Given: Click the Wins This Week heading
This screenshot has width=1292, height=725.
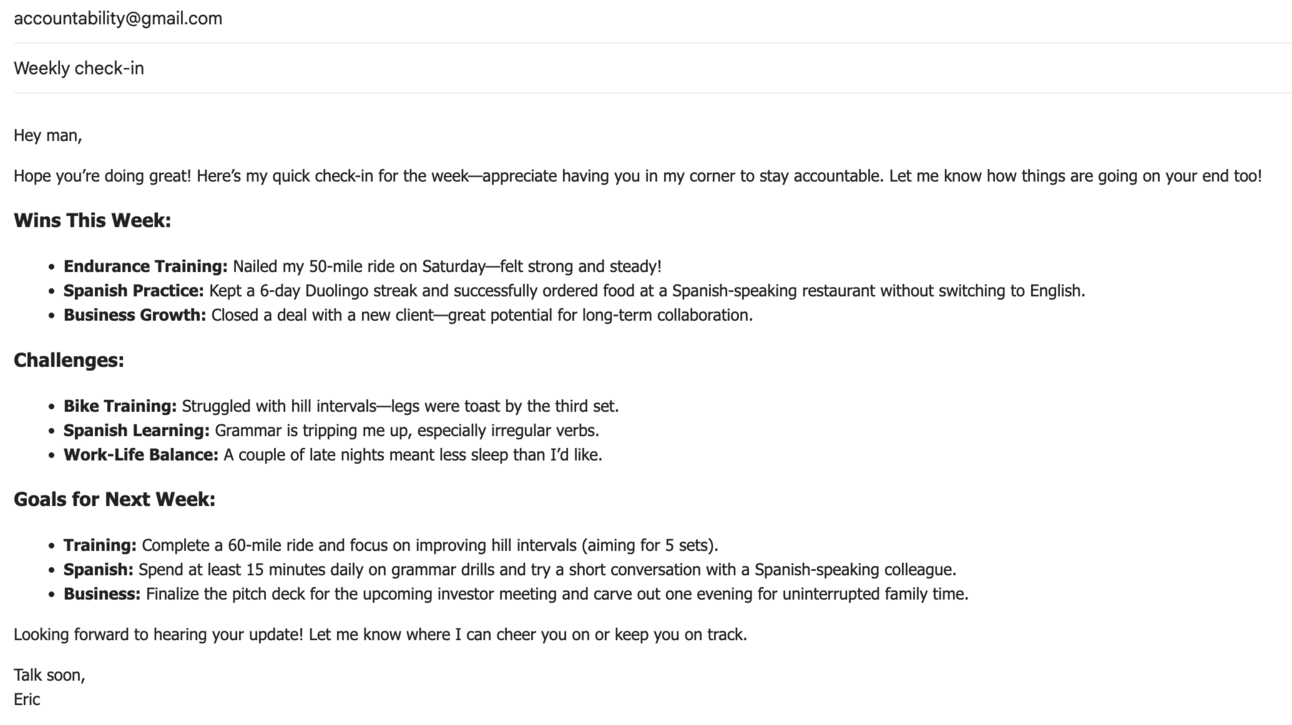Looking at the screenshot, I should (92, 221).
